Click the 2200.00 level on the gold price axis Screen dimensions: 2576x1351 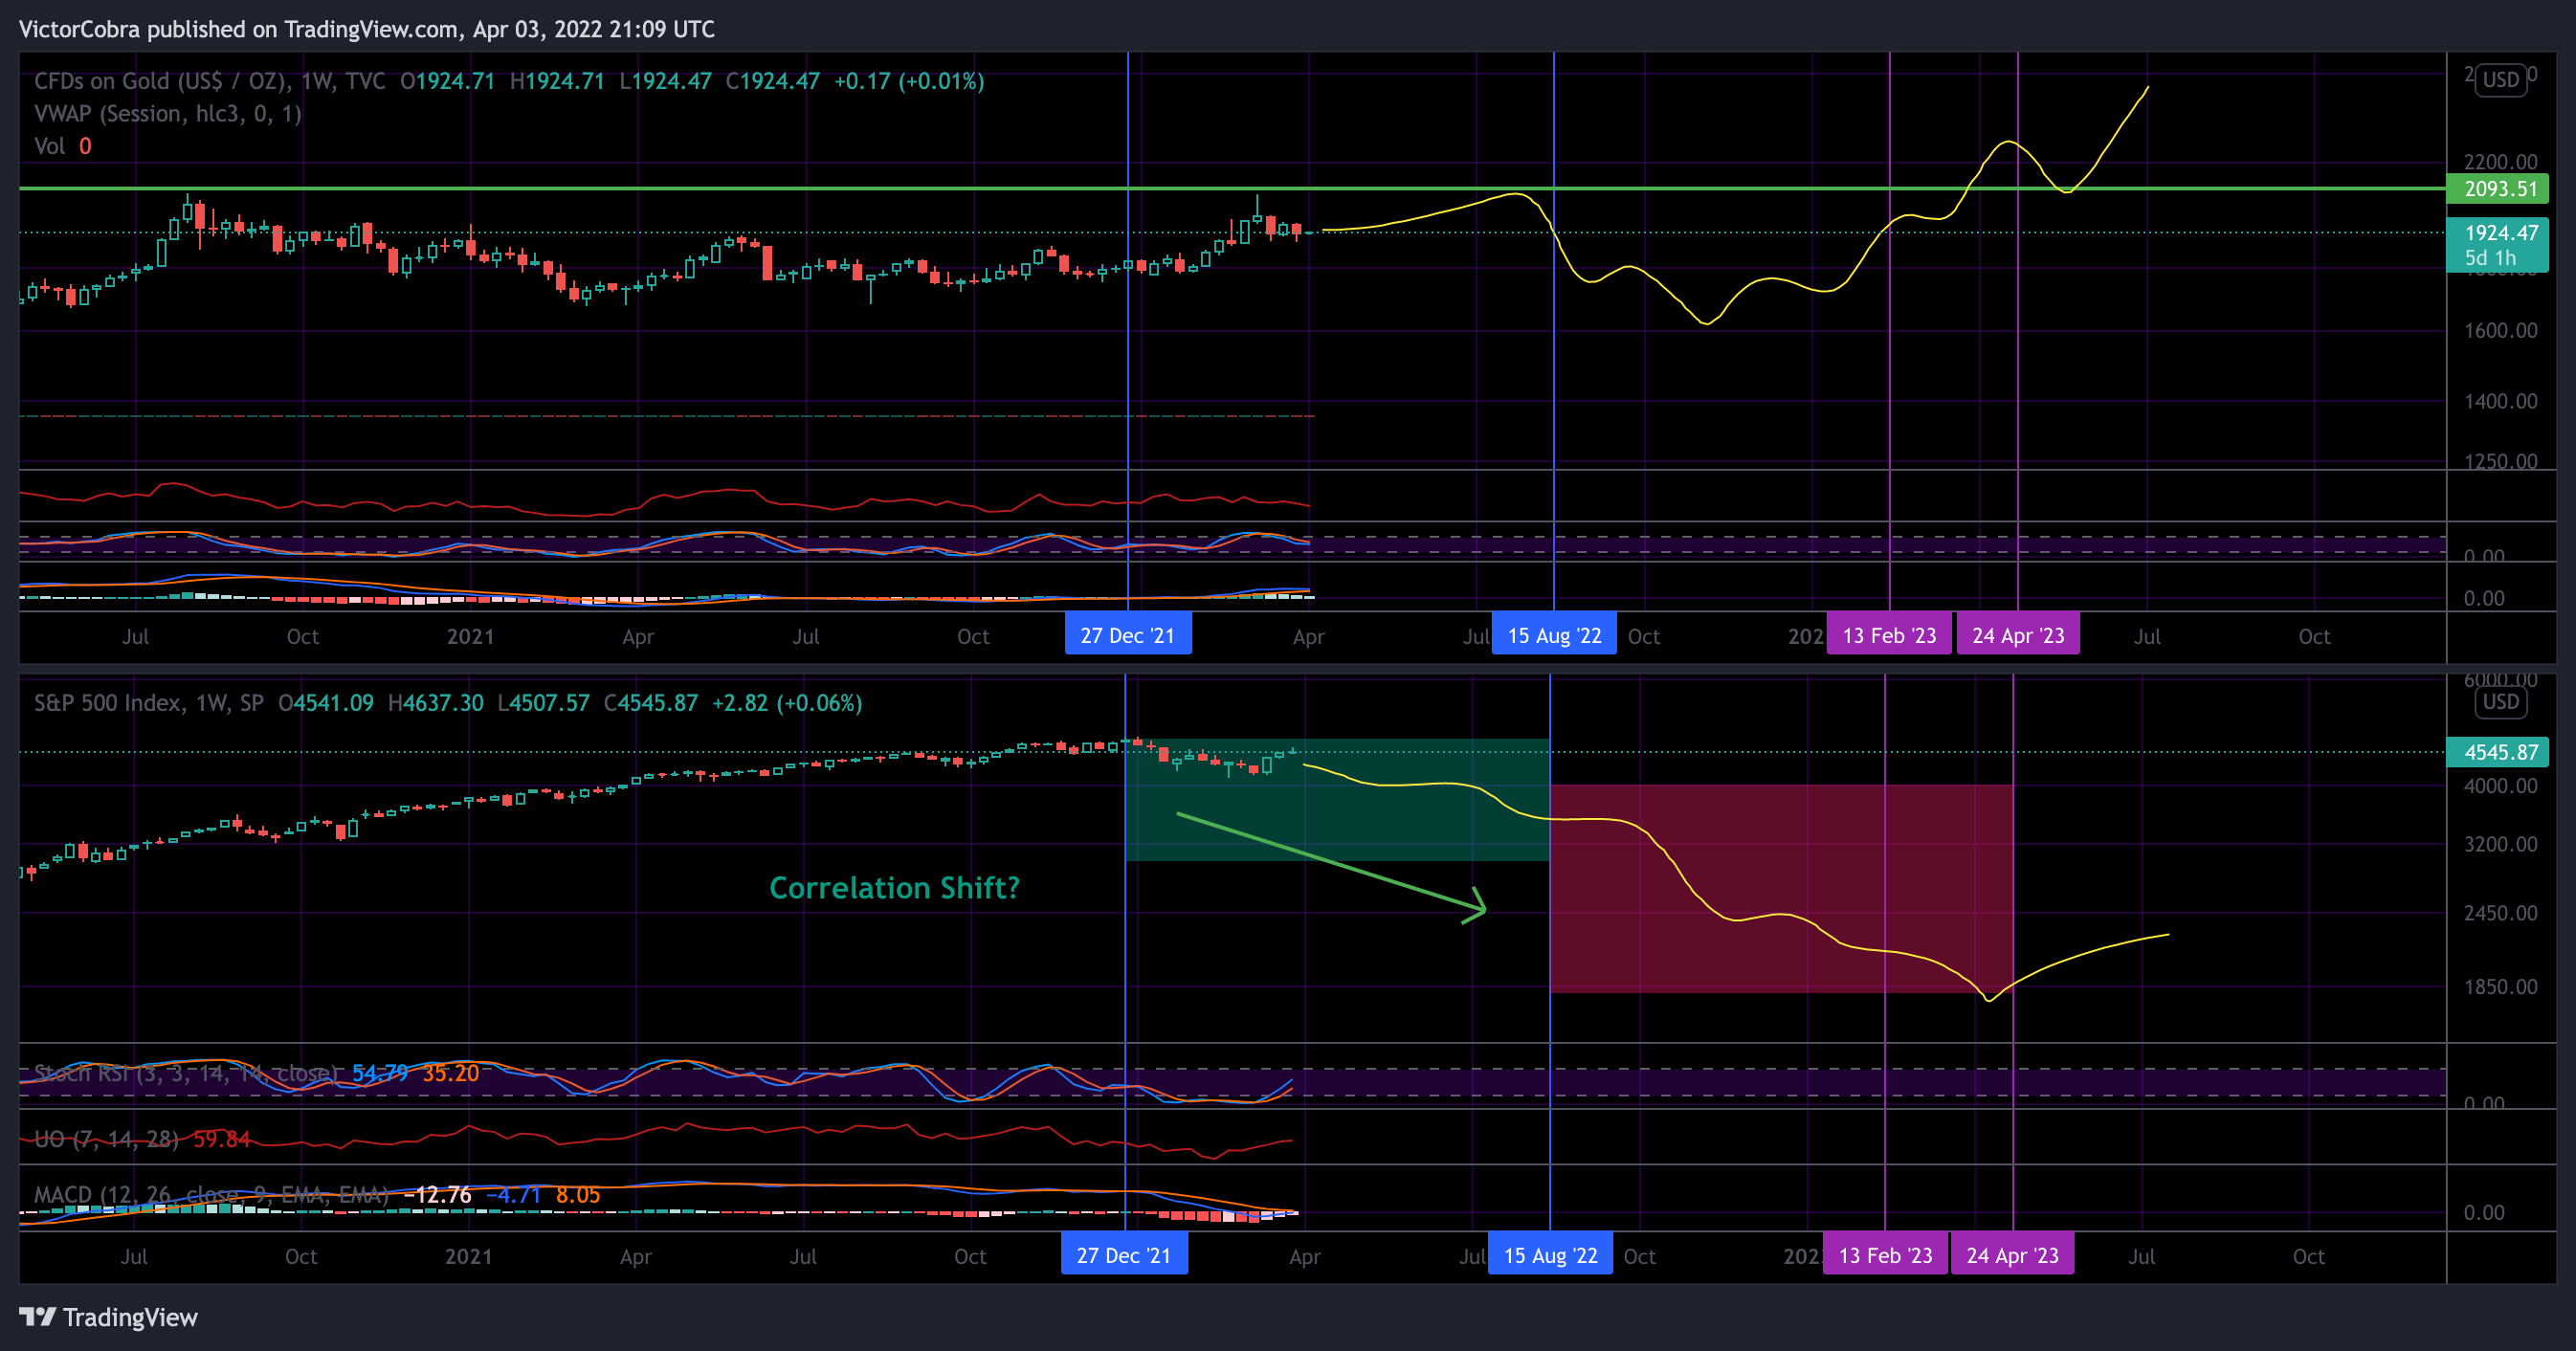pos(2500,161)
